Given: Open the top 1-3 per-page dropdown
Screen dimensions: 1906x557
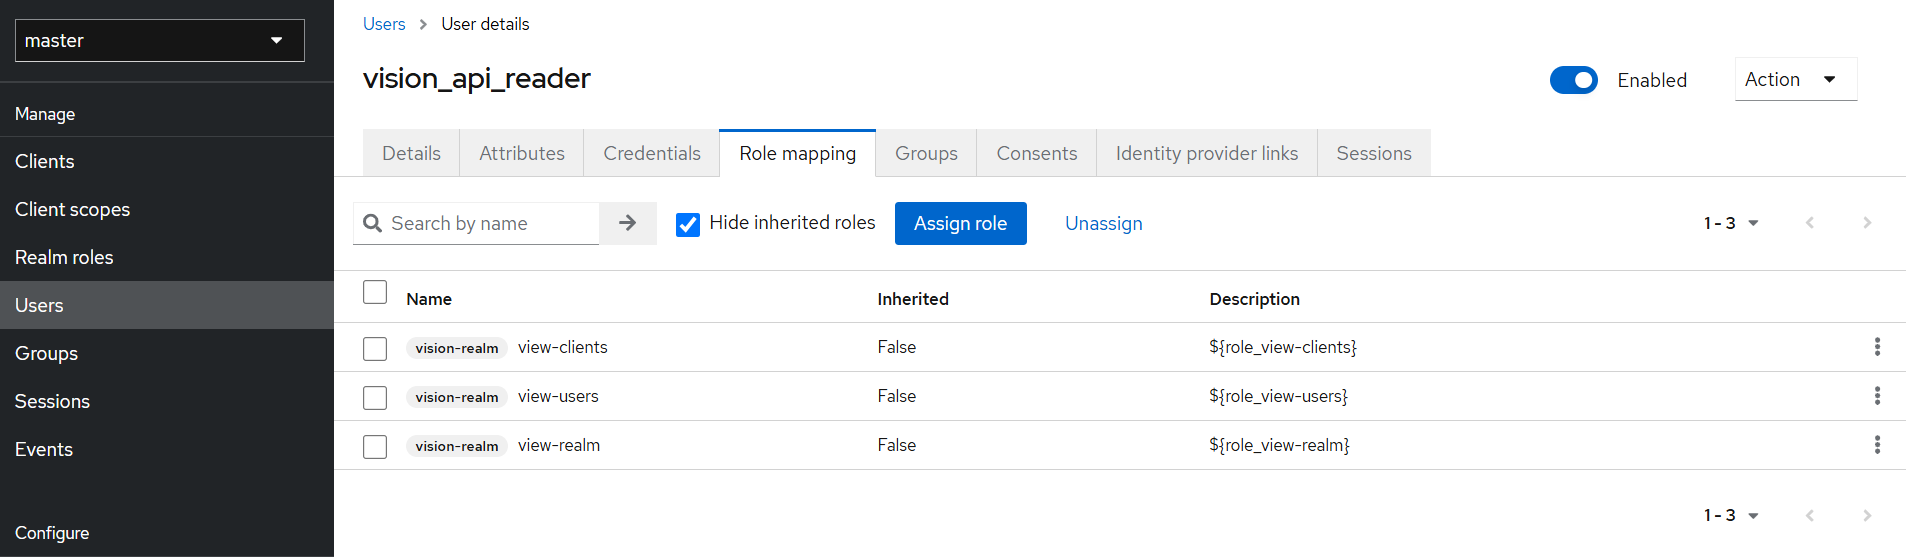Looking at the screenshot, I should pos(1730,223).
